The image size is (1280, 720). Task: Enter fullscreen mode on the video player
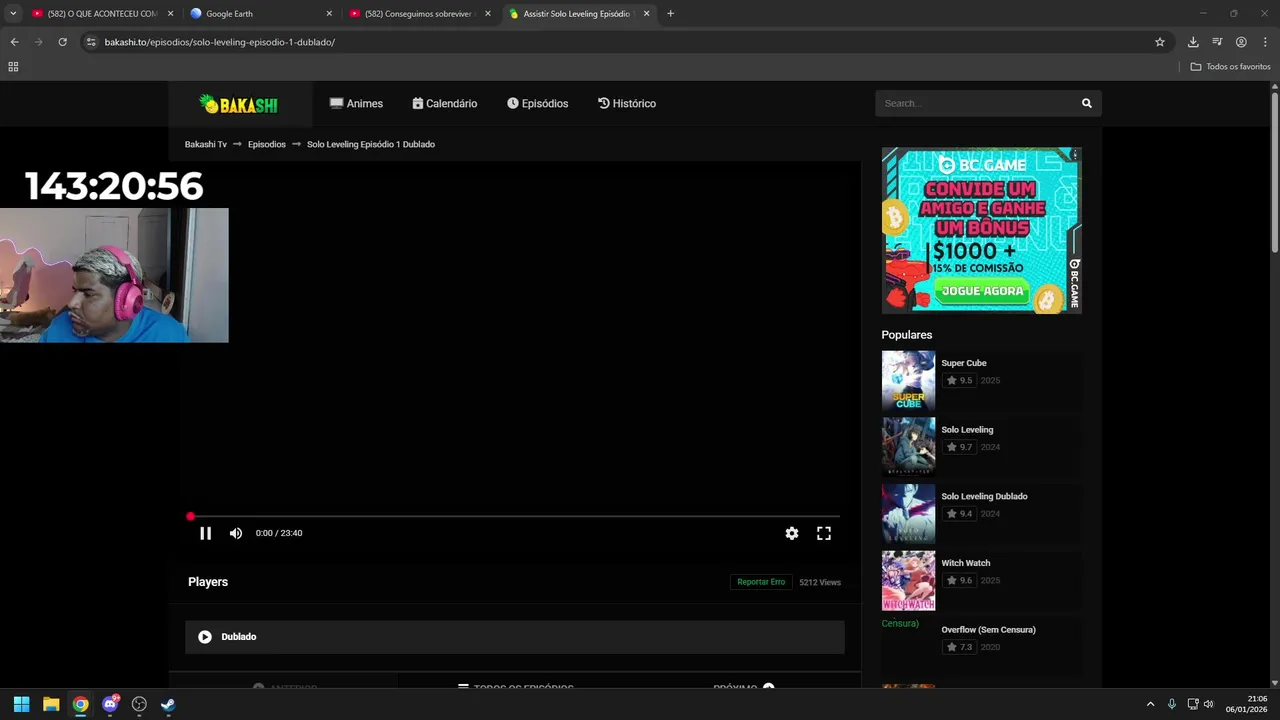[824, 533]
